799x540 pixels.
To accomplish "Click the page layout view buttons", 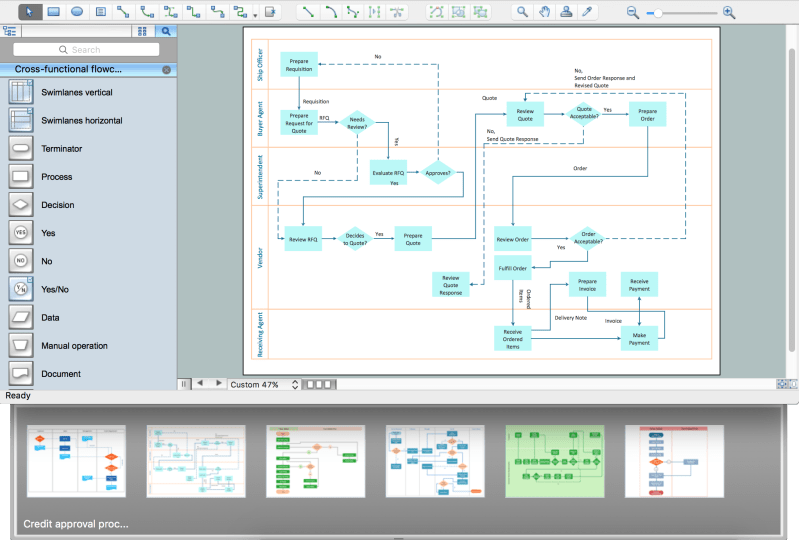I will 319,385.
